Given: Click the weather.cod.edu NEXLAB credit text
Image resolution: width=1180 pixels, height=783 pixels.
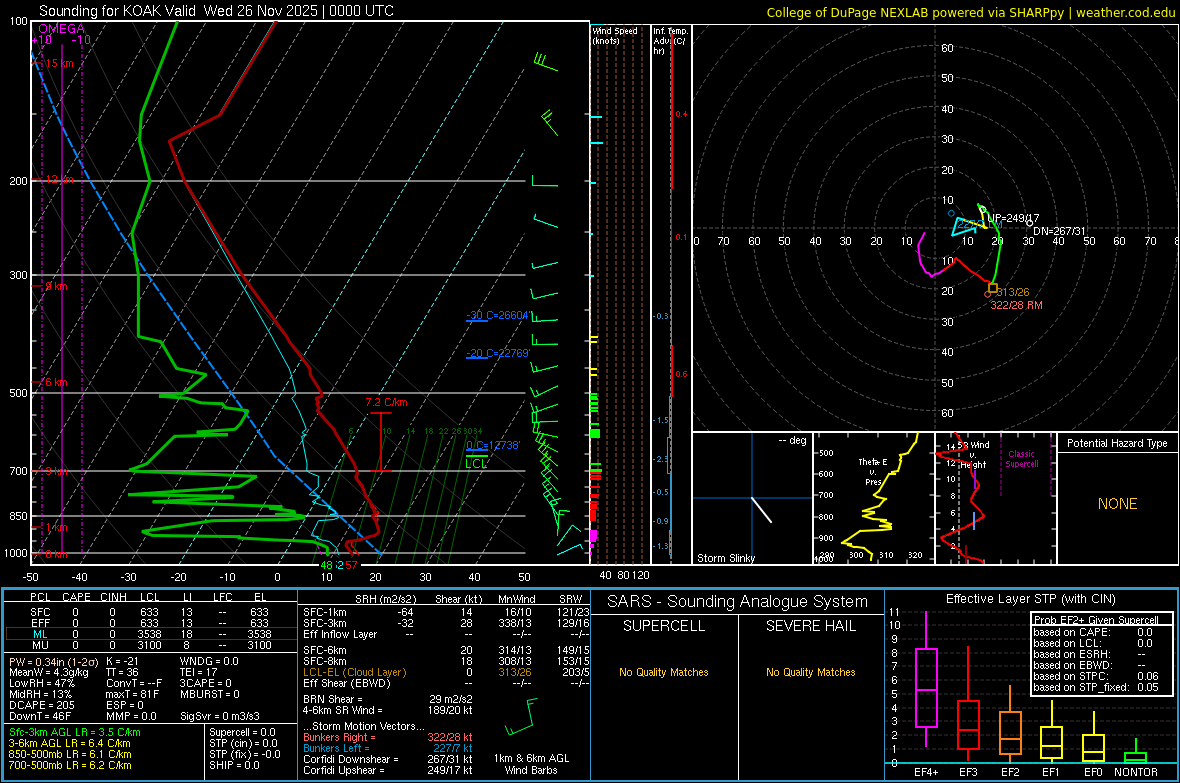Looking at the screenshot, I should tap(971, 12).
